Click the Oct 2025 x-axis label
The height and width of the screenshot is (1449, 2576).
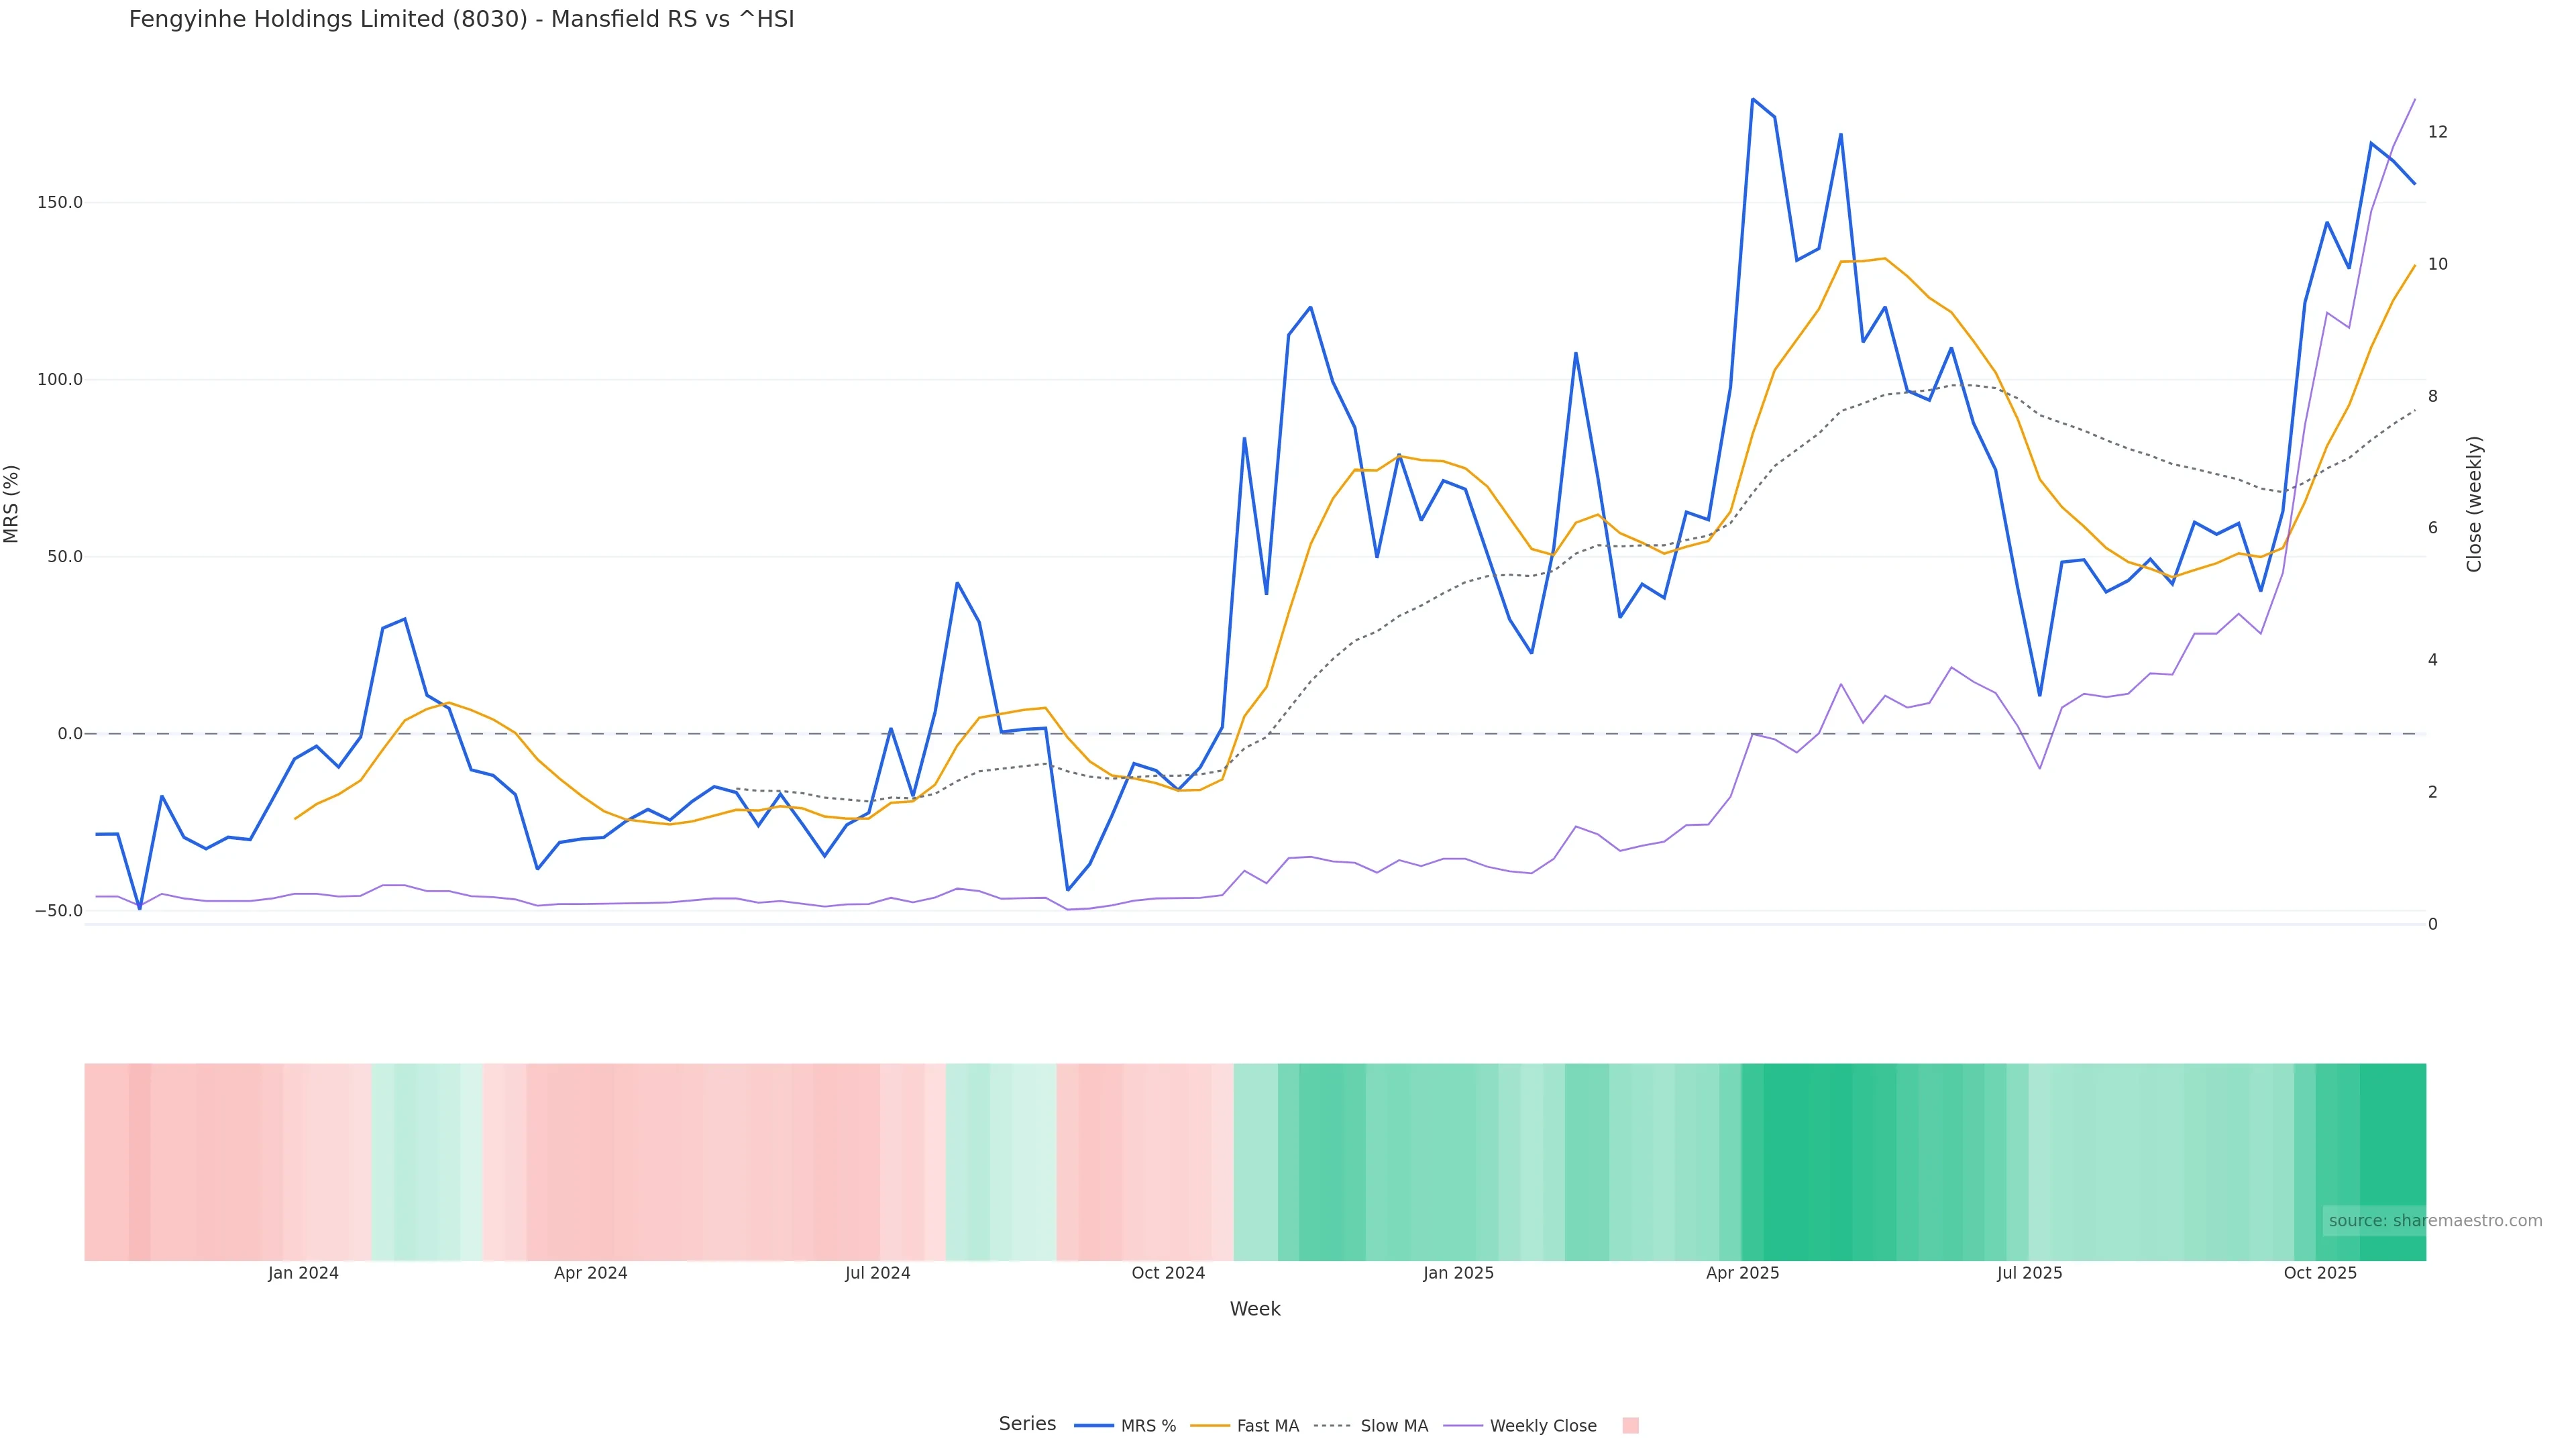pos(2320,1273)
